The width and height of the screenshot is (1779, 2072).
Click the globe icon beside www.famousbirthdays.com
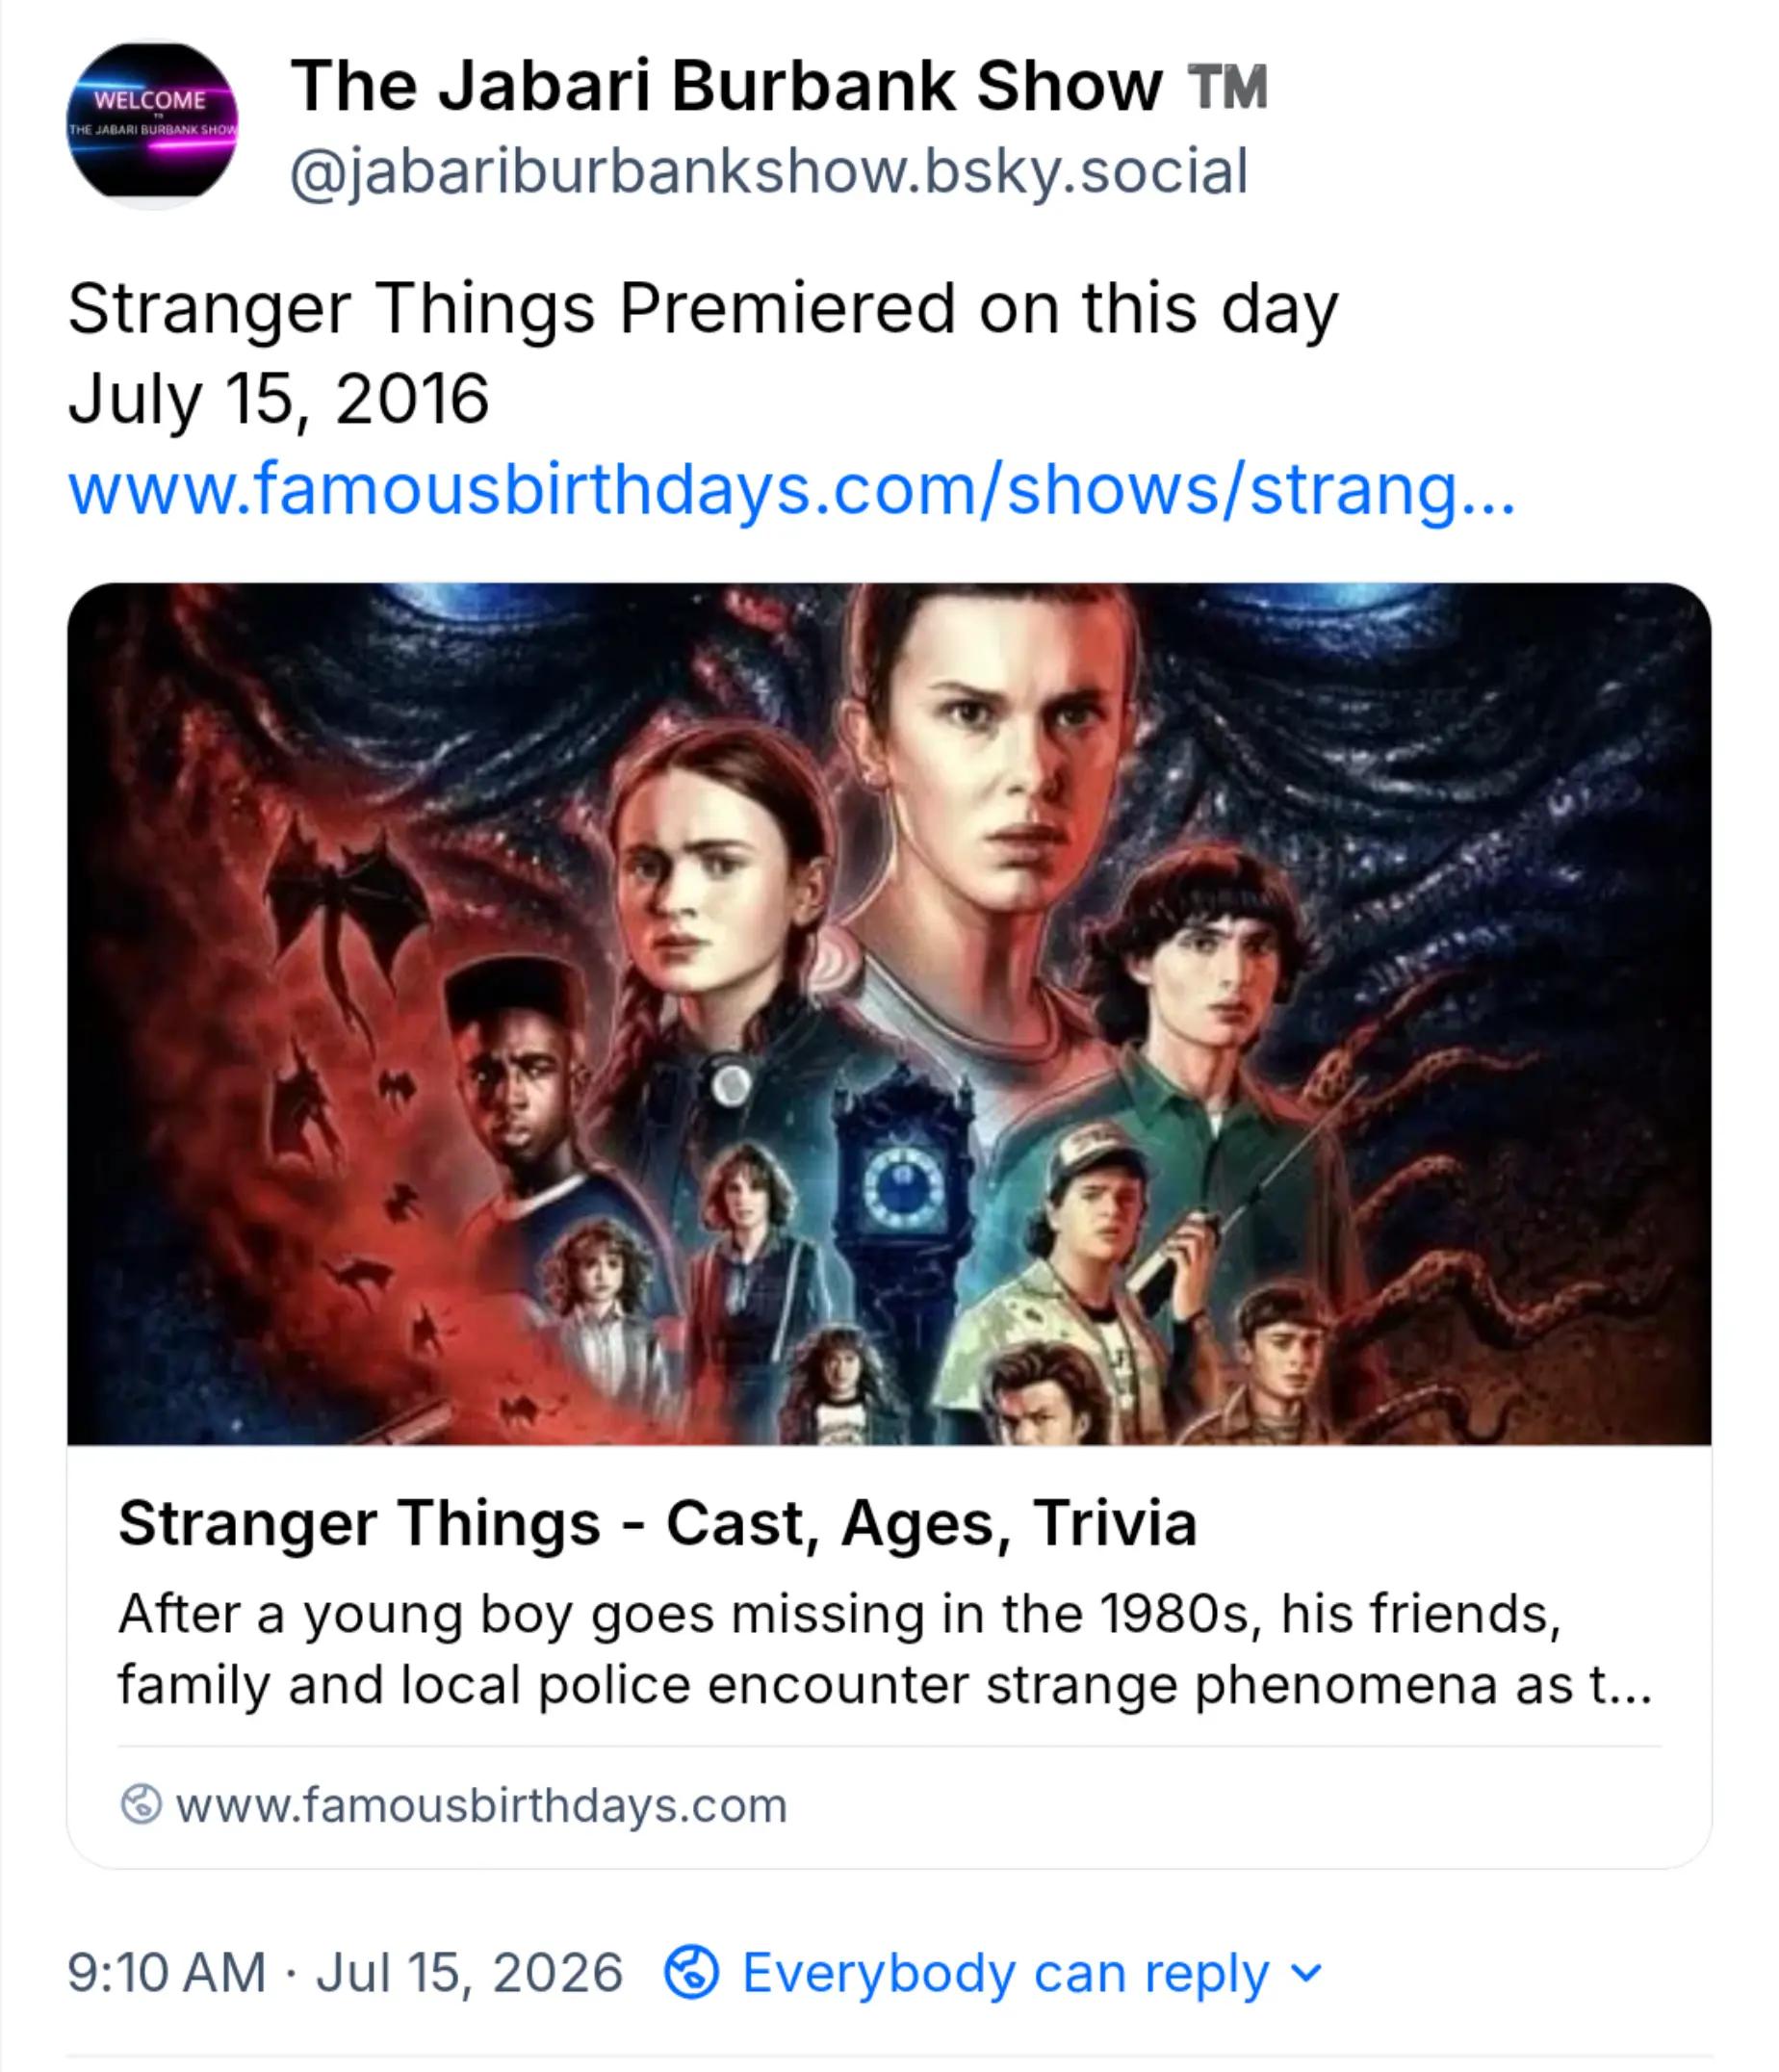pos(141,1805)
